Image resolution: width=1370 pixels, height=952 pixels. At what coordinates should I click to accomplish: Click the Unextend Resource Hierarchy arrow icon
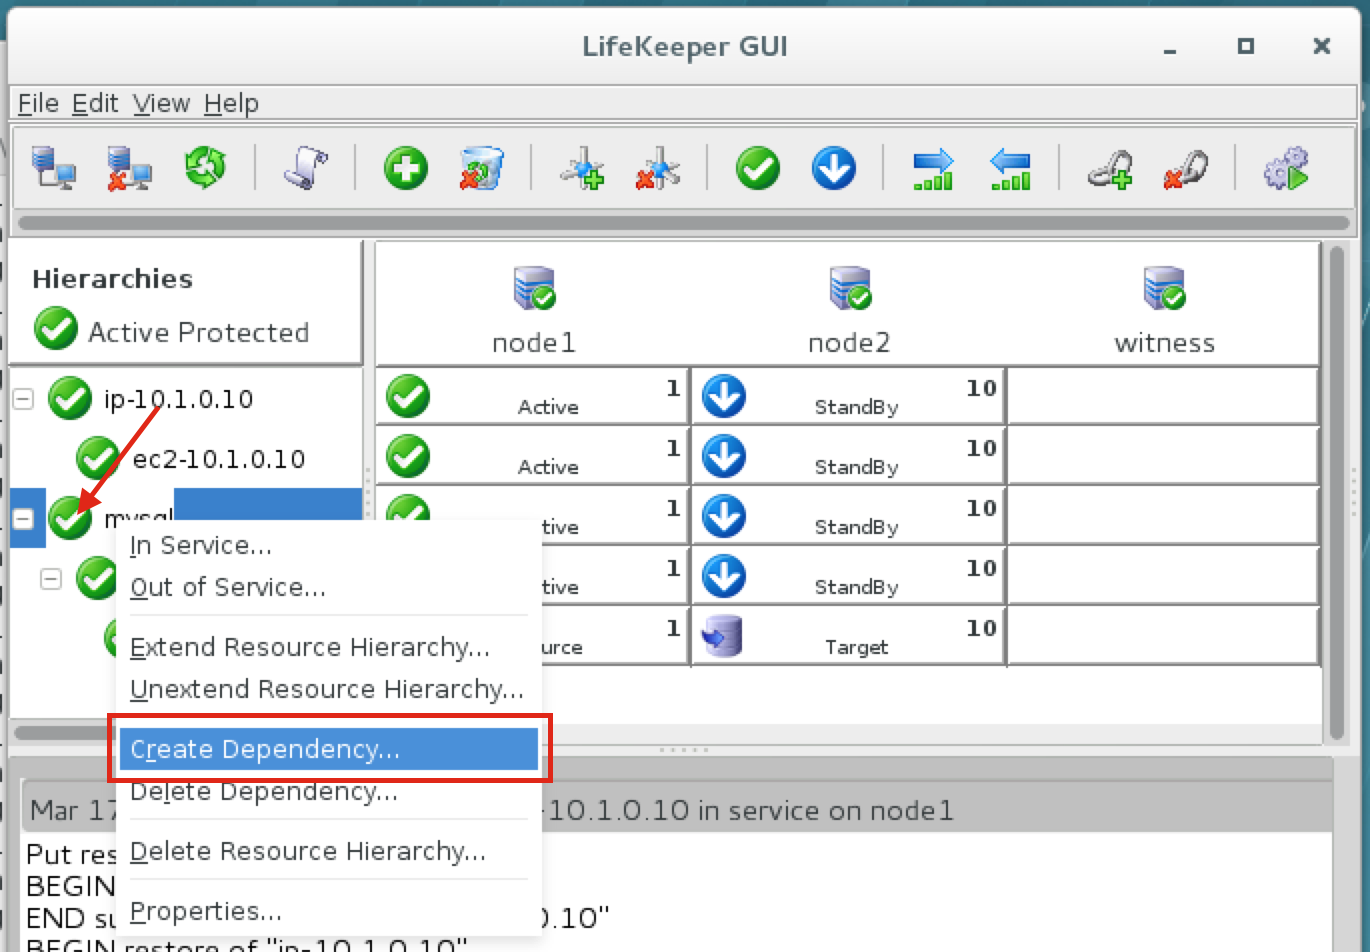point(1009,168)
